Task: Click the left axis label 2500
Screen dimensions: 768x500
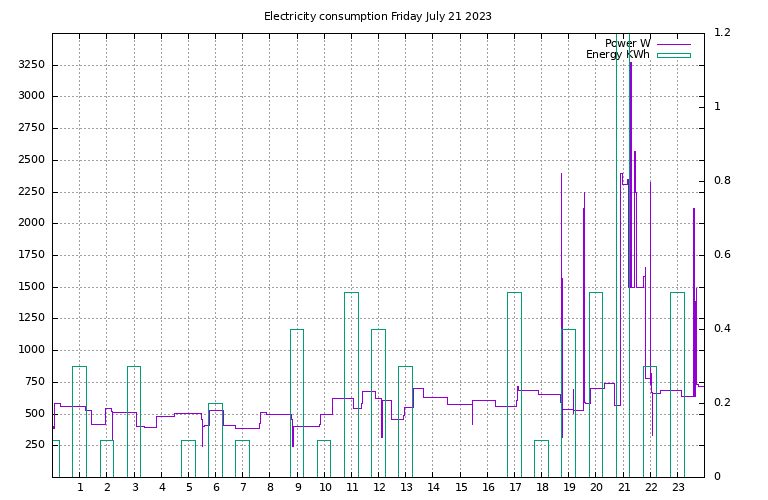Action: (x=31, y=160)
